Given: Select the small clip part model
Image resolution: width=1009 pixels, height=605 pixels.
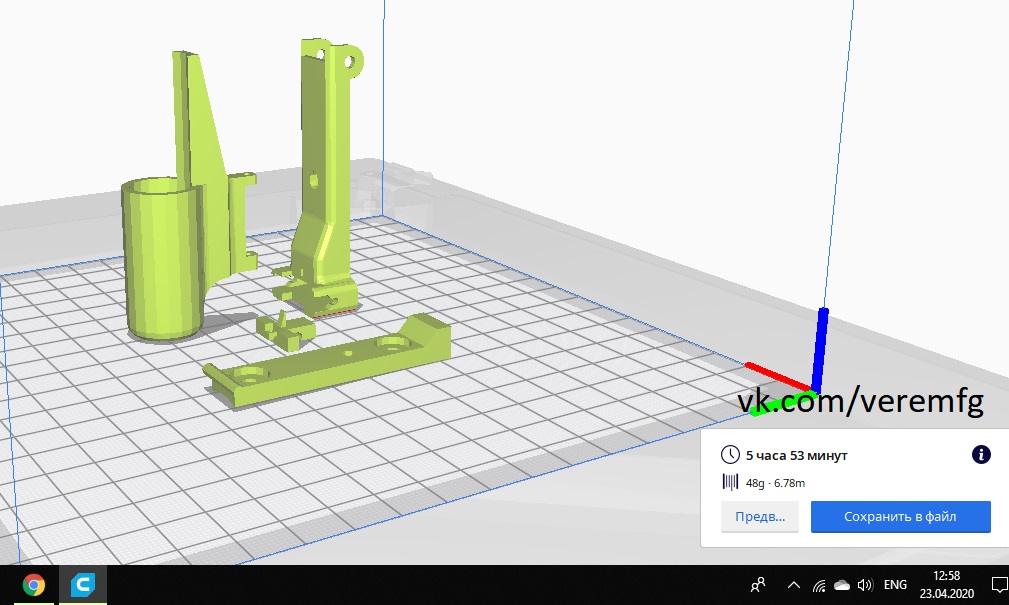Looking at the screenshot, I should coord(286,330).
